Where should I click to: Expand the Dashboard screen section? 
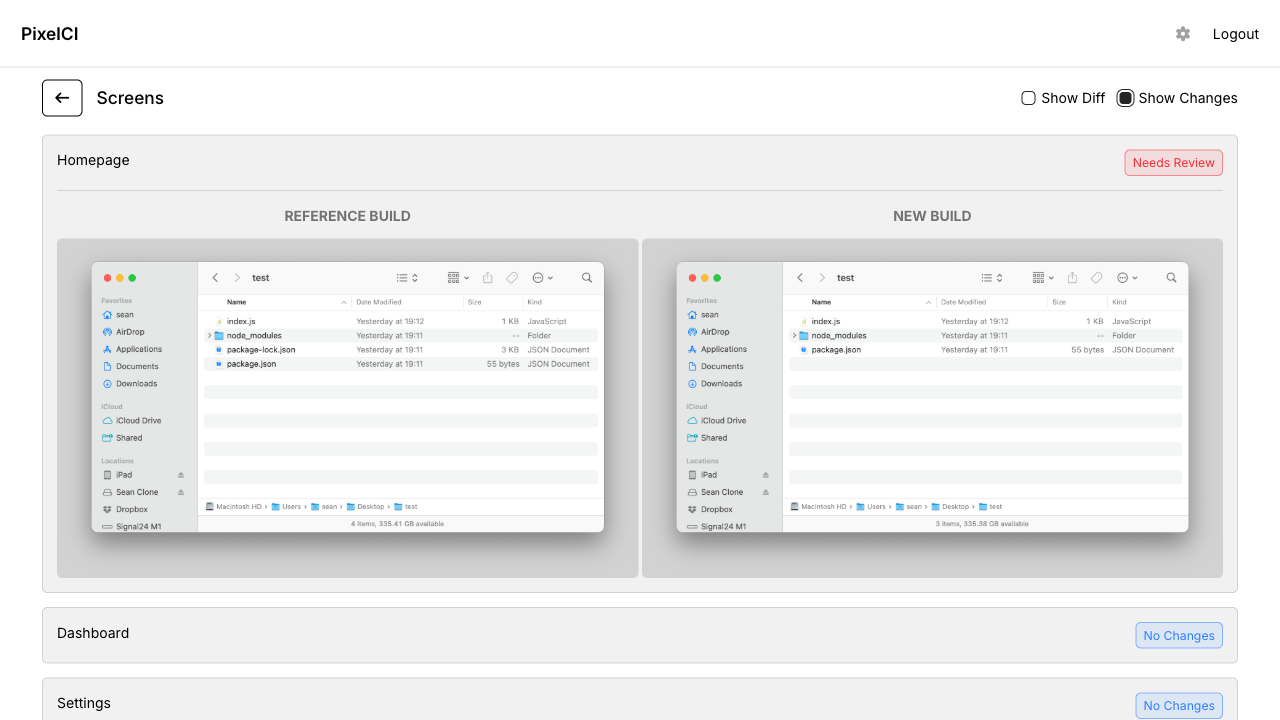tap(93, 634)
